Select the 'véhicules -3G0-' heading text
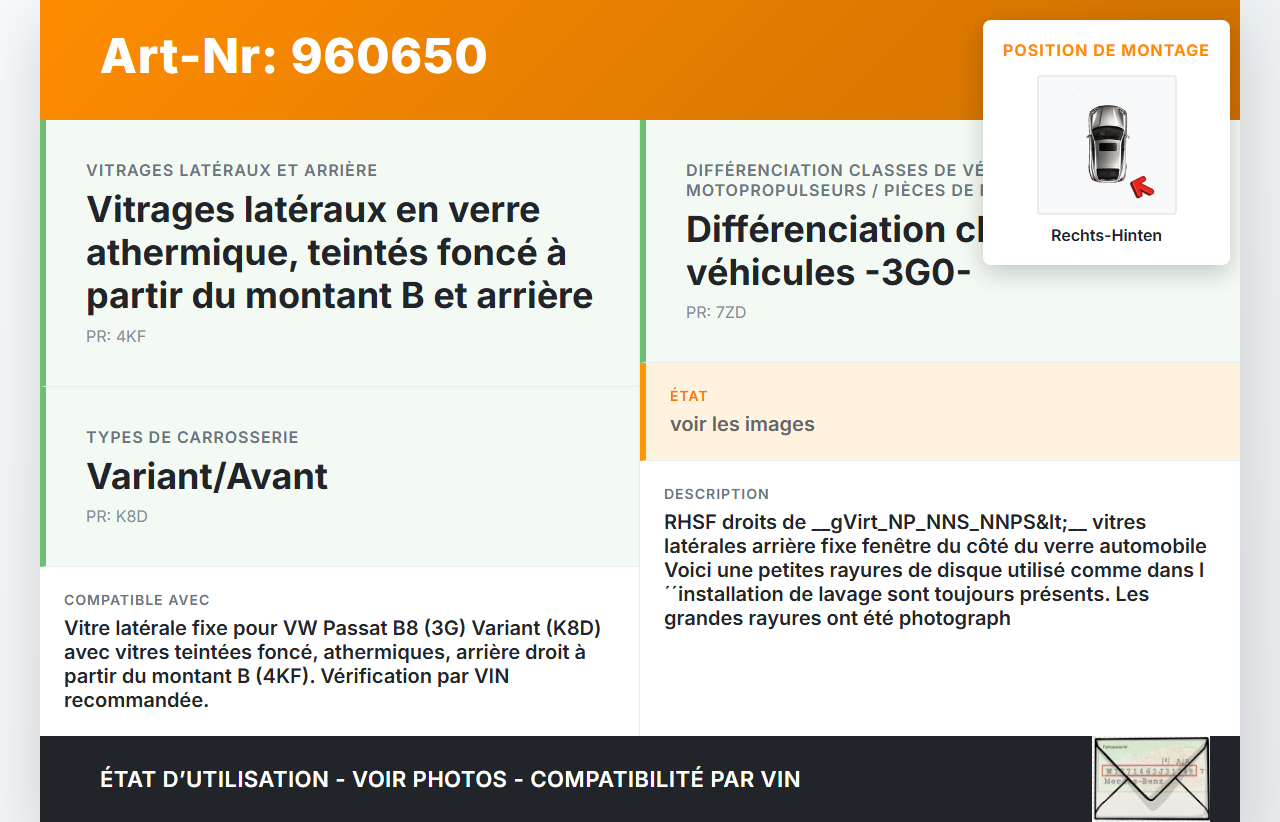 pos(829,272)
